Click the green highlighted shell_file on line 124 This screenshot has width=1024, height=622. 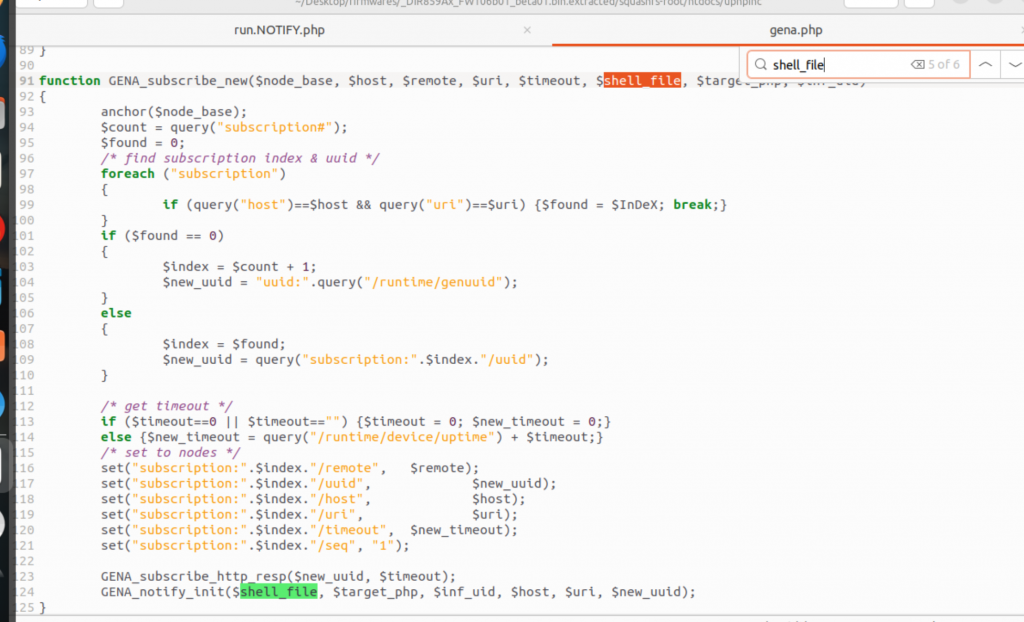tap(278, 592)
